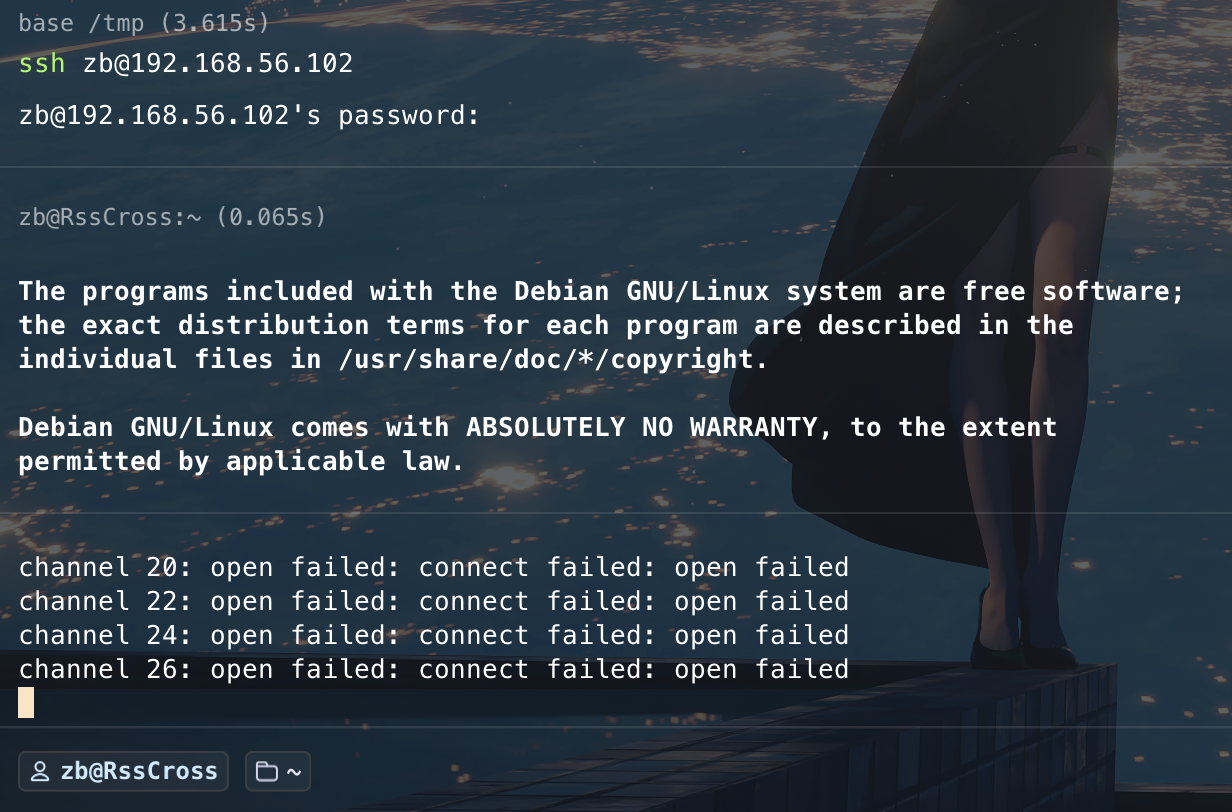This screenshot has height=812, width=1232.
Task: Click the user icon in the host chip
Action: (x=40, y=772)
